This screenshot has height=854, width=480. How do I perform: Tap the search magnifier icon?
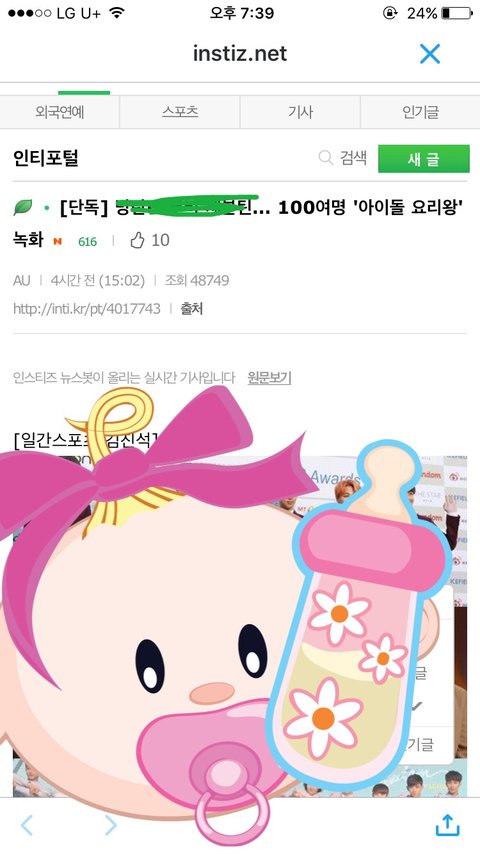coord(326,158)
